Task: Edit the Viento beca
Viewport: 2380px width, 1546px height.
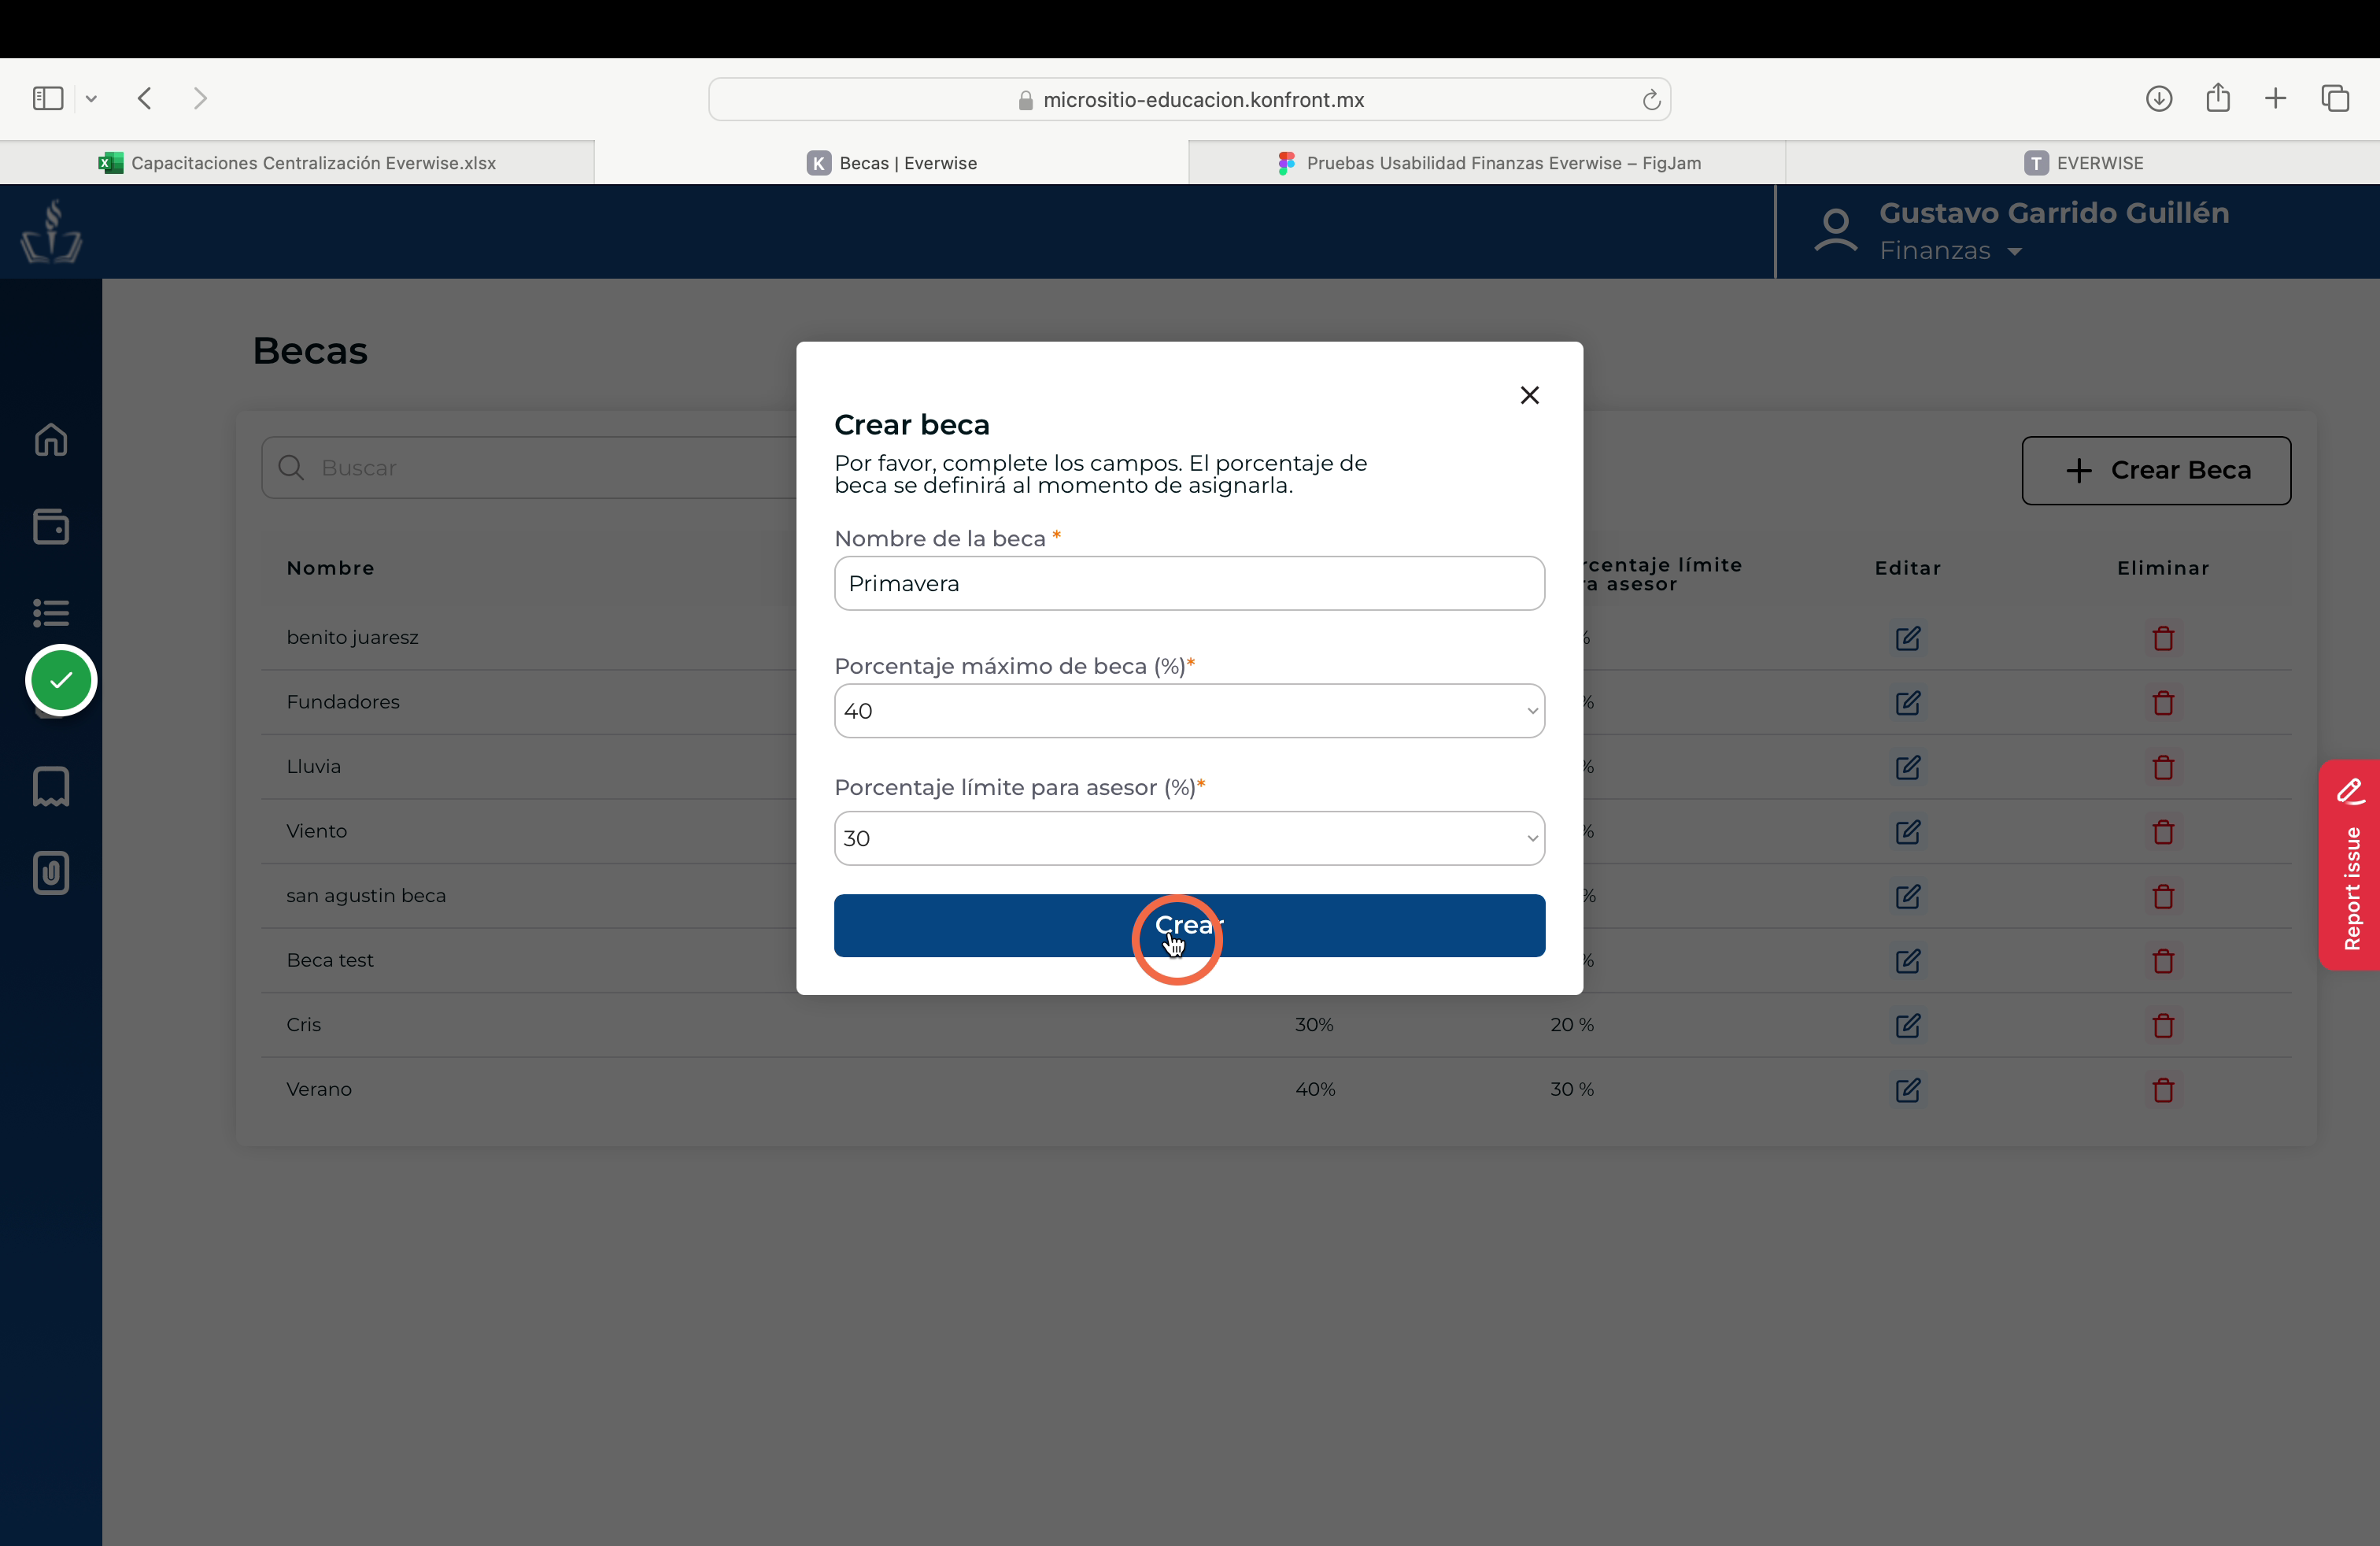Action: [1908, 832]
